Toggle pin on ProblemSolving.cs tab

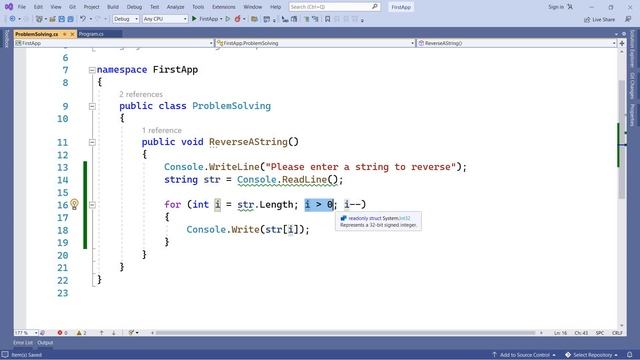pyautogui.click(x=64, y=34)
